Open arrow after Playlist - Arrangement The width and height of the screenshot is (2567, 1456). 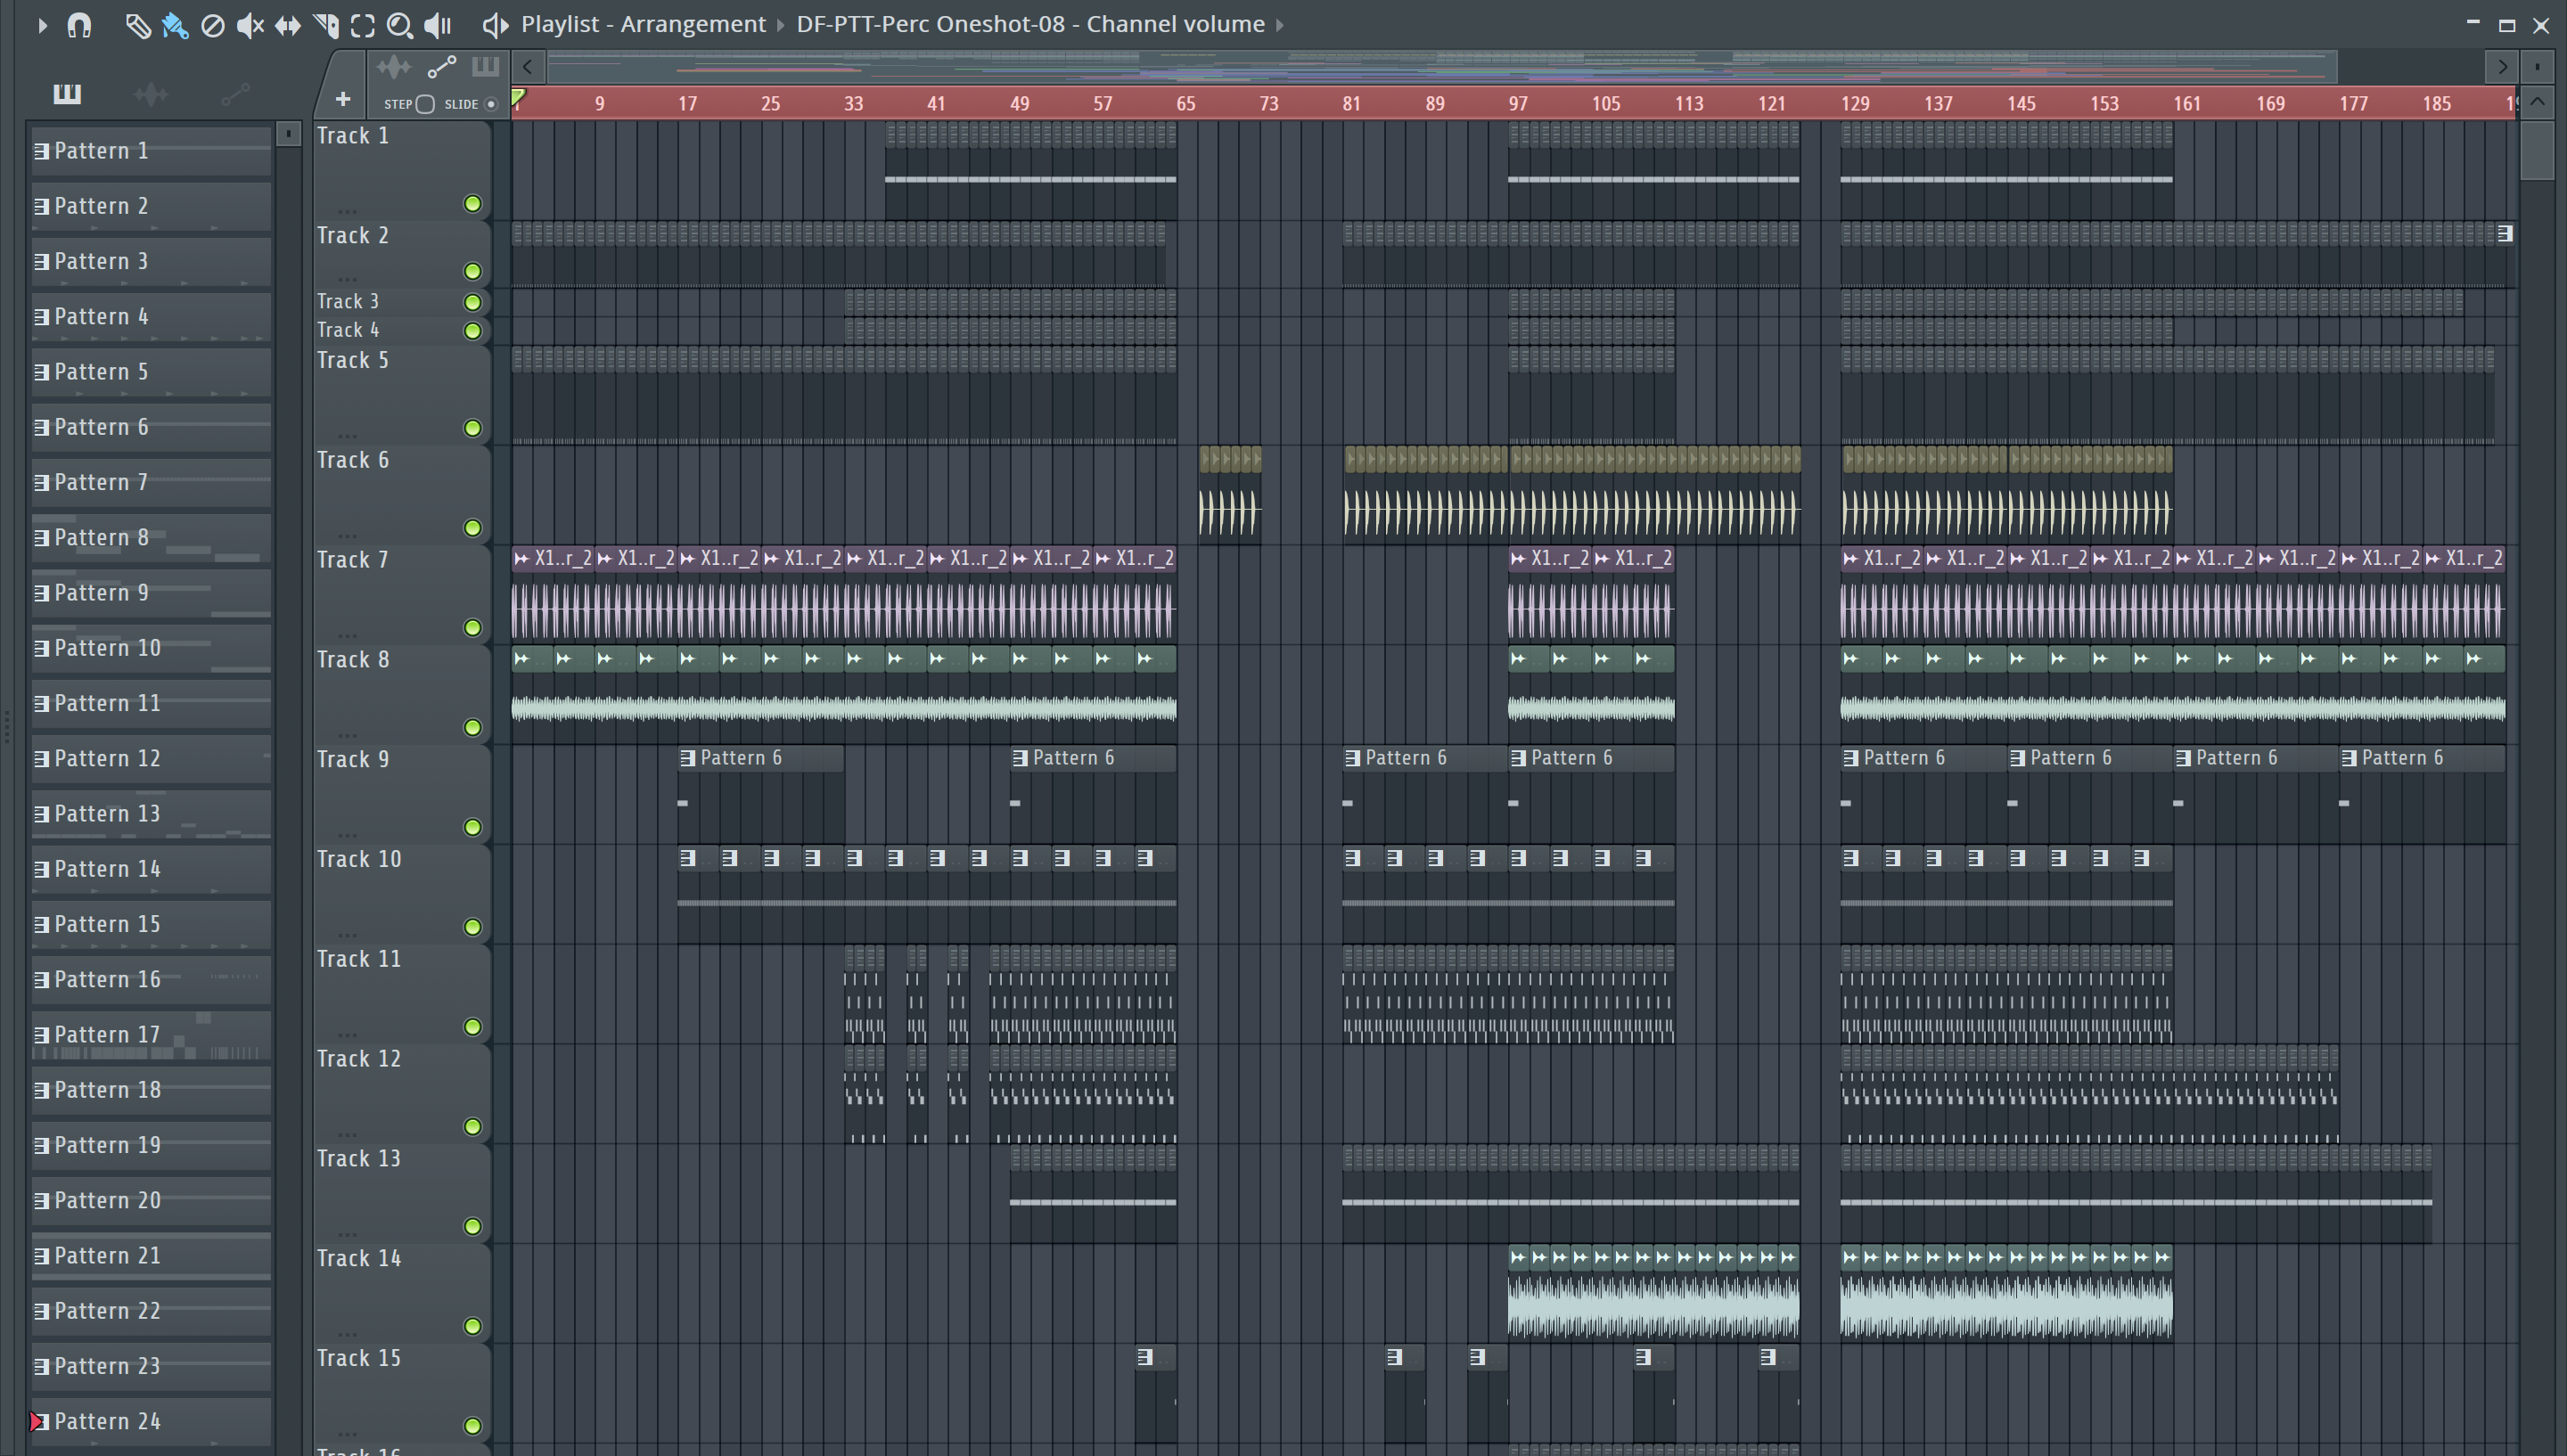[x=780, y=25]
